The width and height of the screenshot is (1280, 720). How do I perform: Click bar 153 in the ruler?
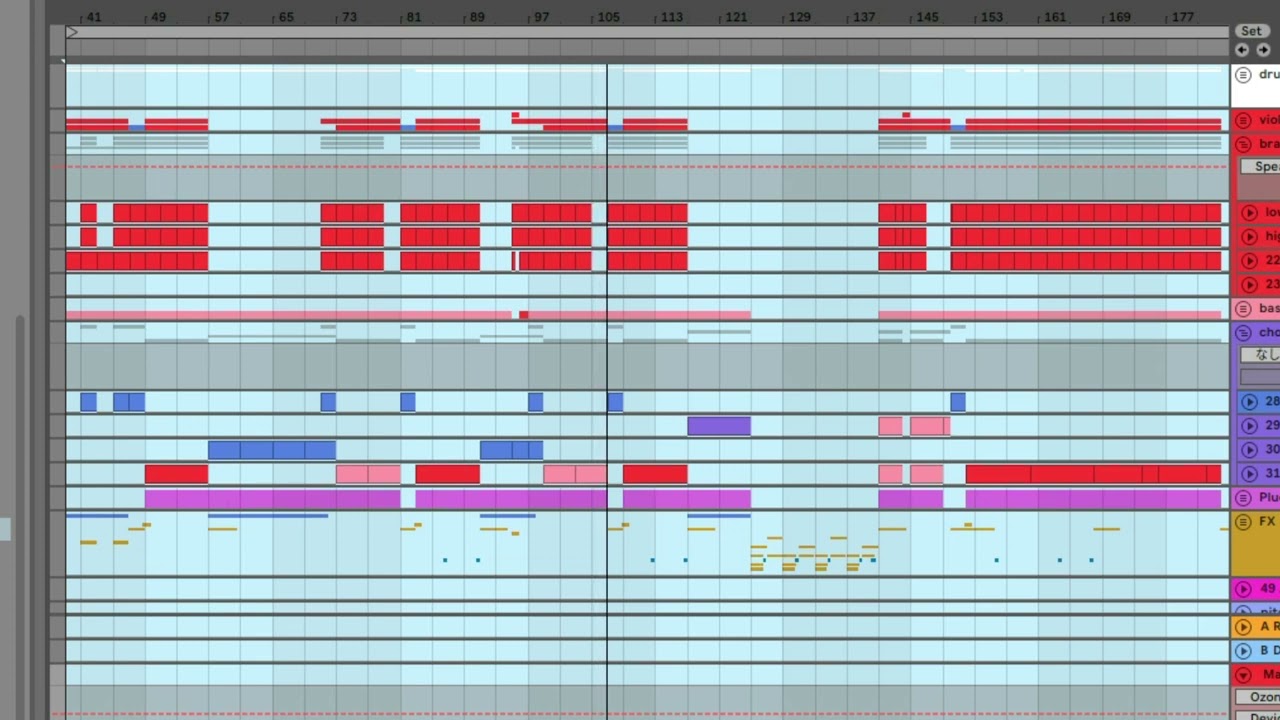tap(992, 17)
